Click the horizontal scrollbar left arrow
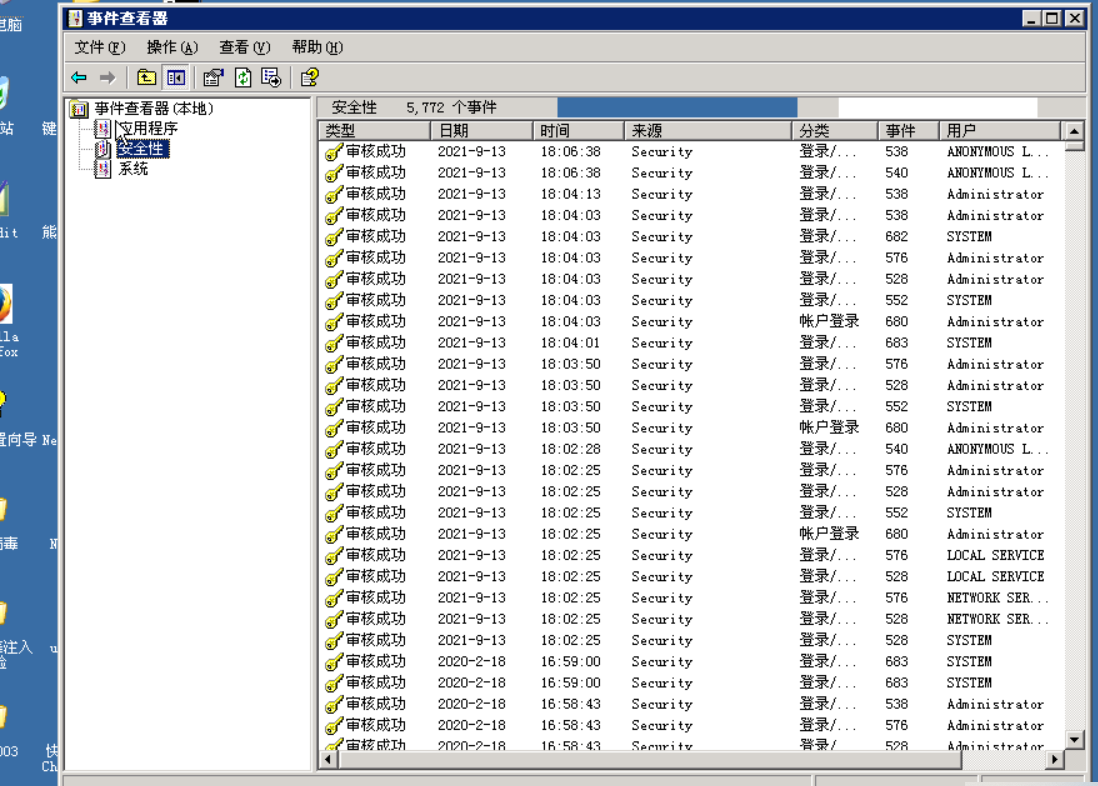 point(329,759)
